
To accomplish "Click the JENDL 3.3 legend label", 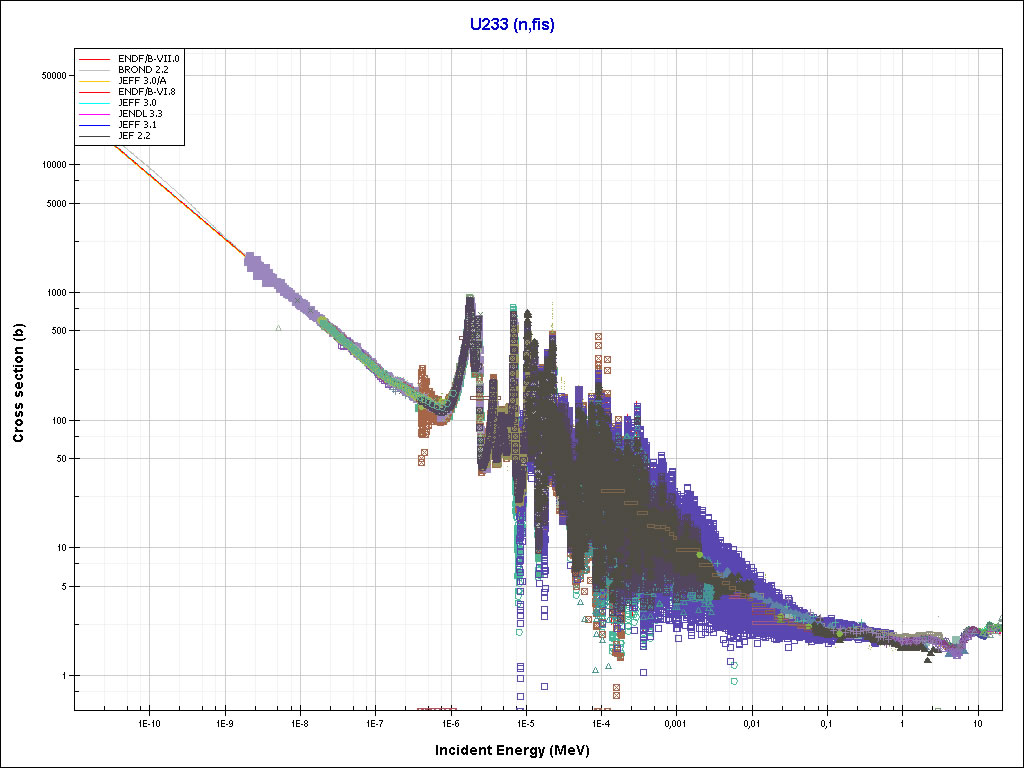I will point(140,113).
